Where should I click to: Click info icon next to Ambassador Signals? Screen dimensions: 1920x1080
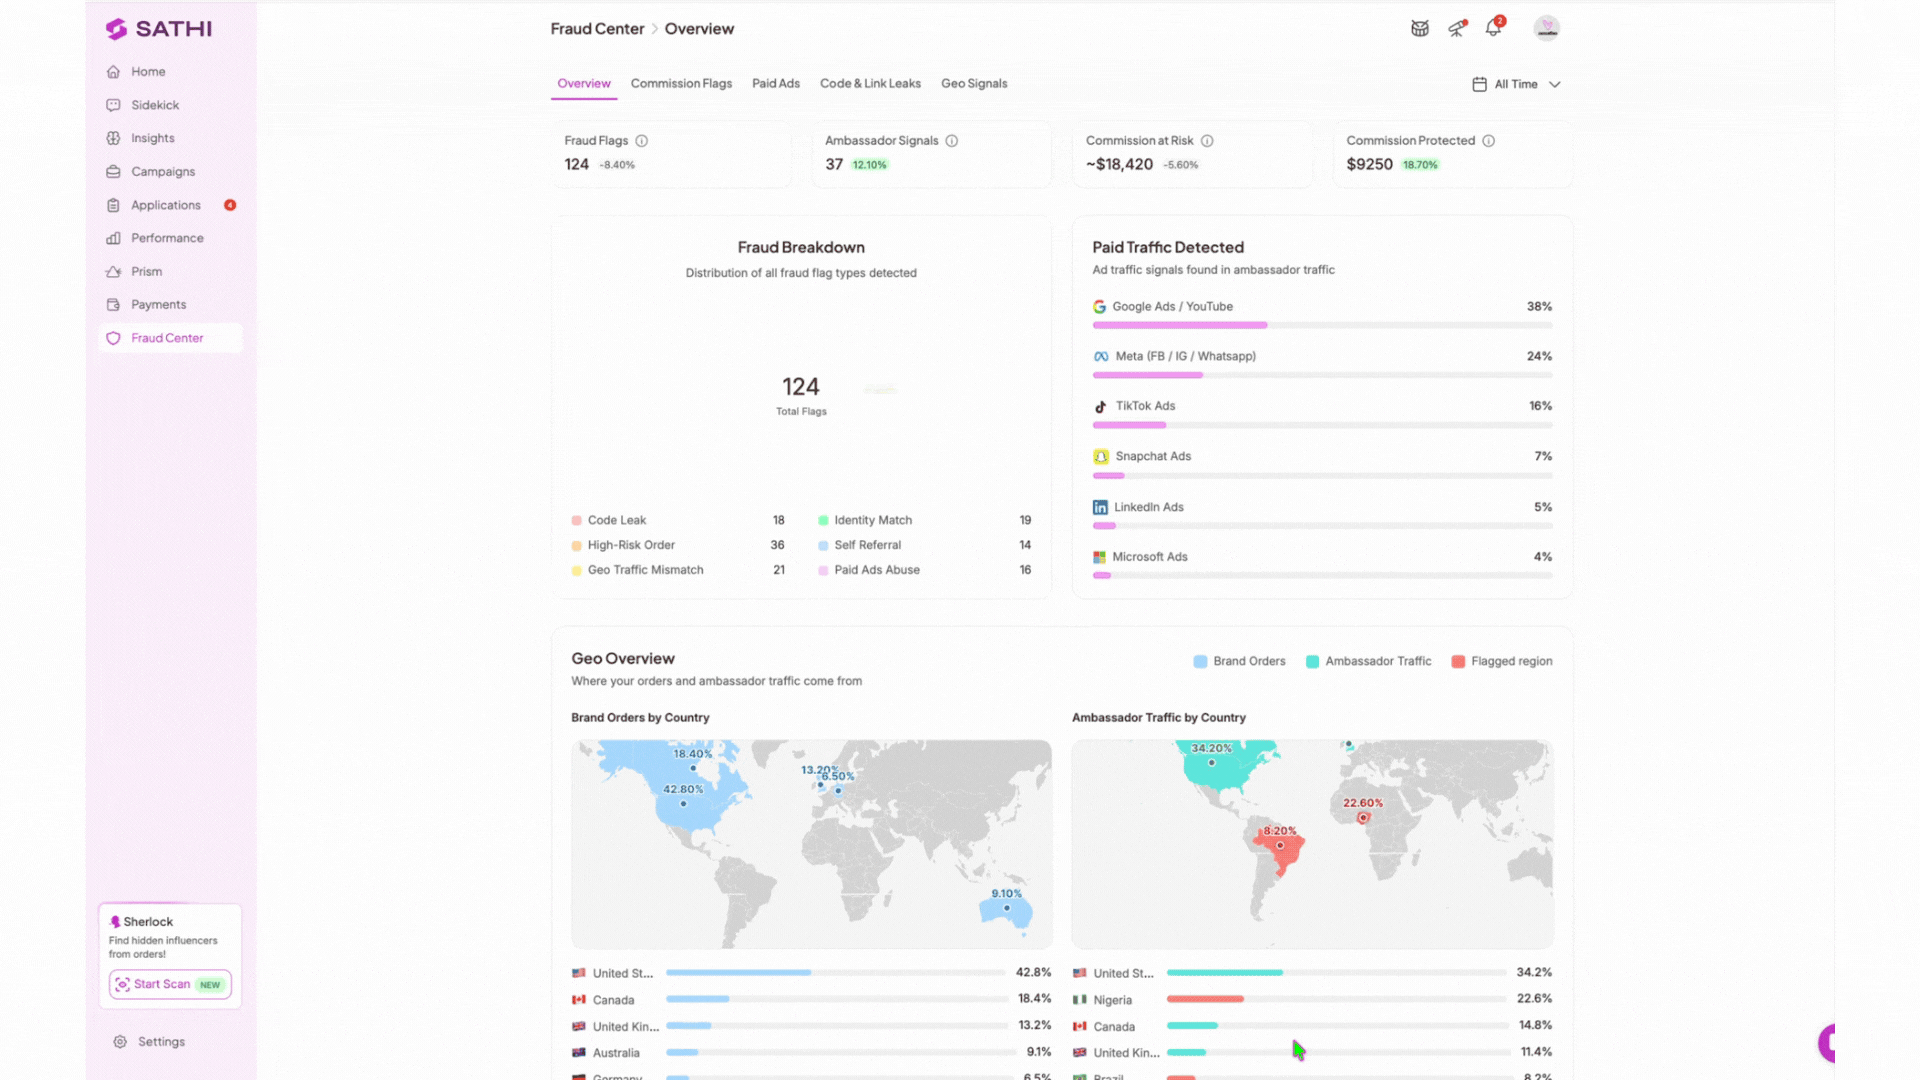click(x=952, y=141)
